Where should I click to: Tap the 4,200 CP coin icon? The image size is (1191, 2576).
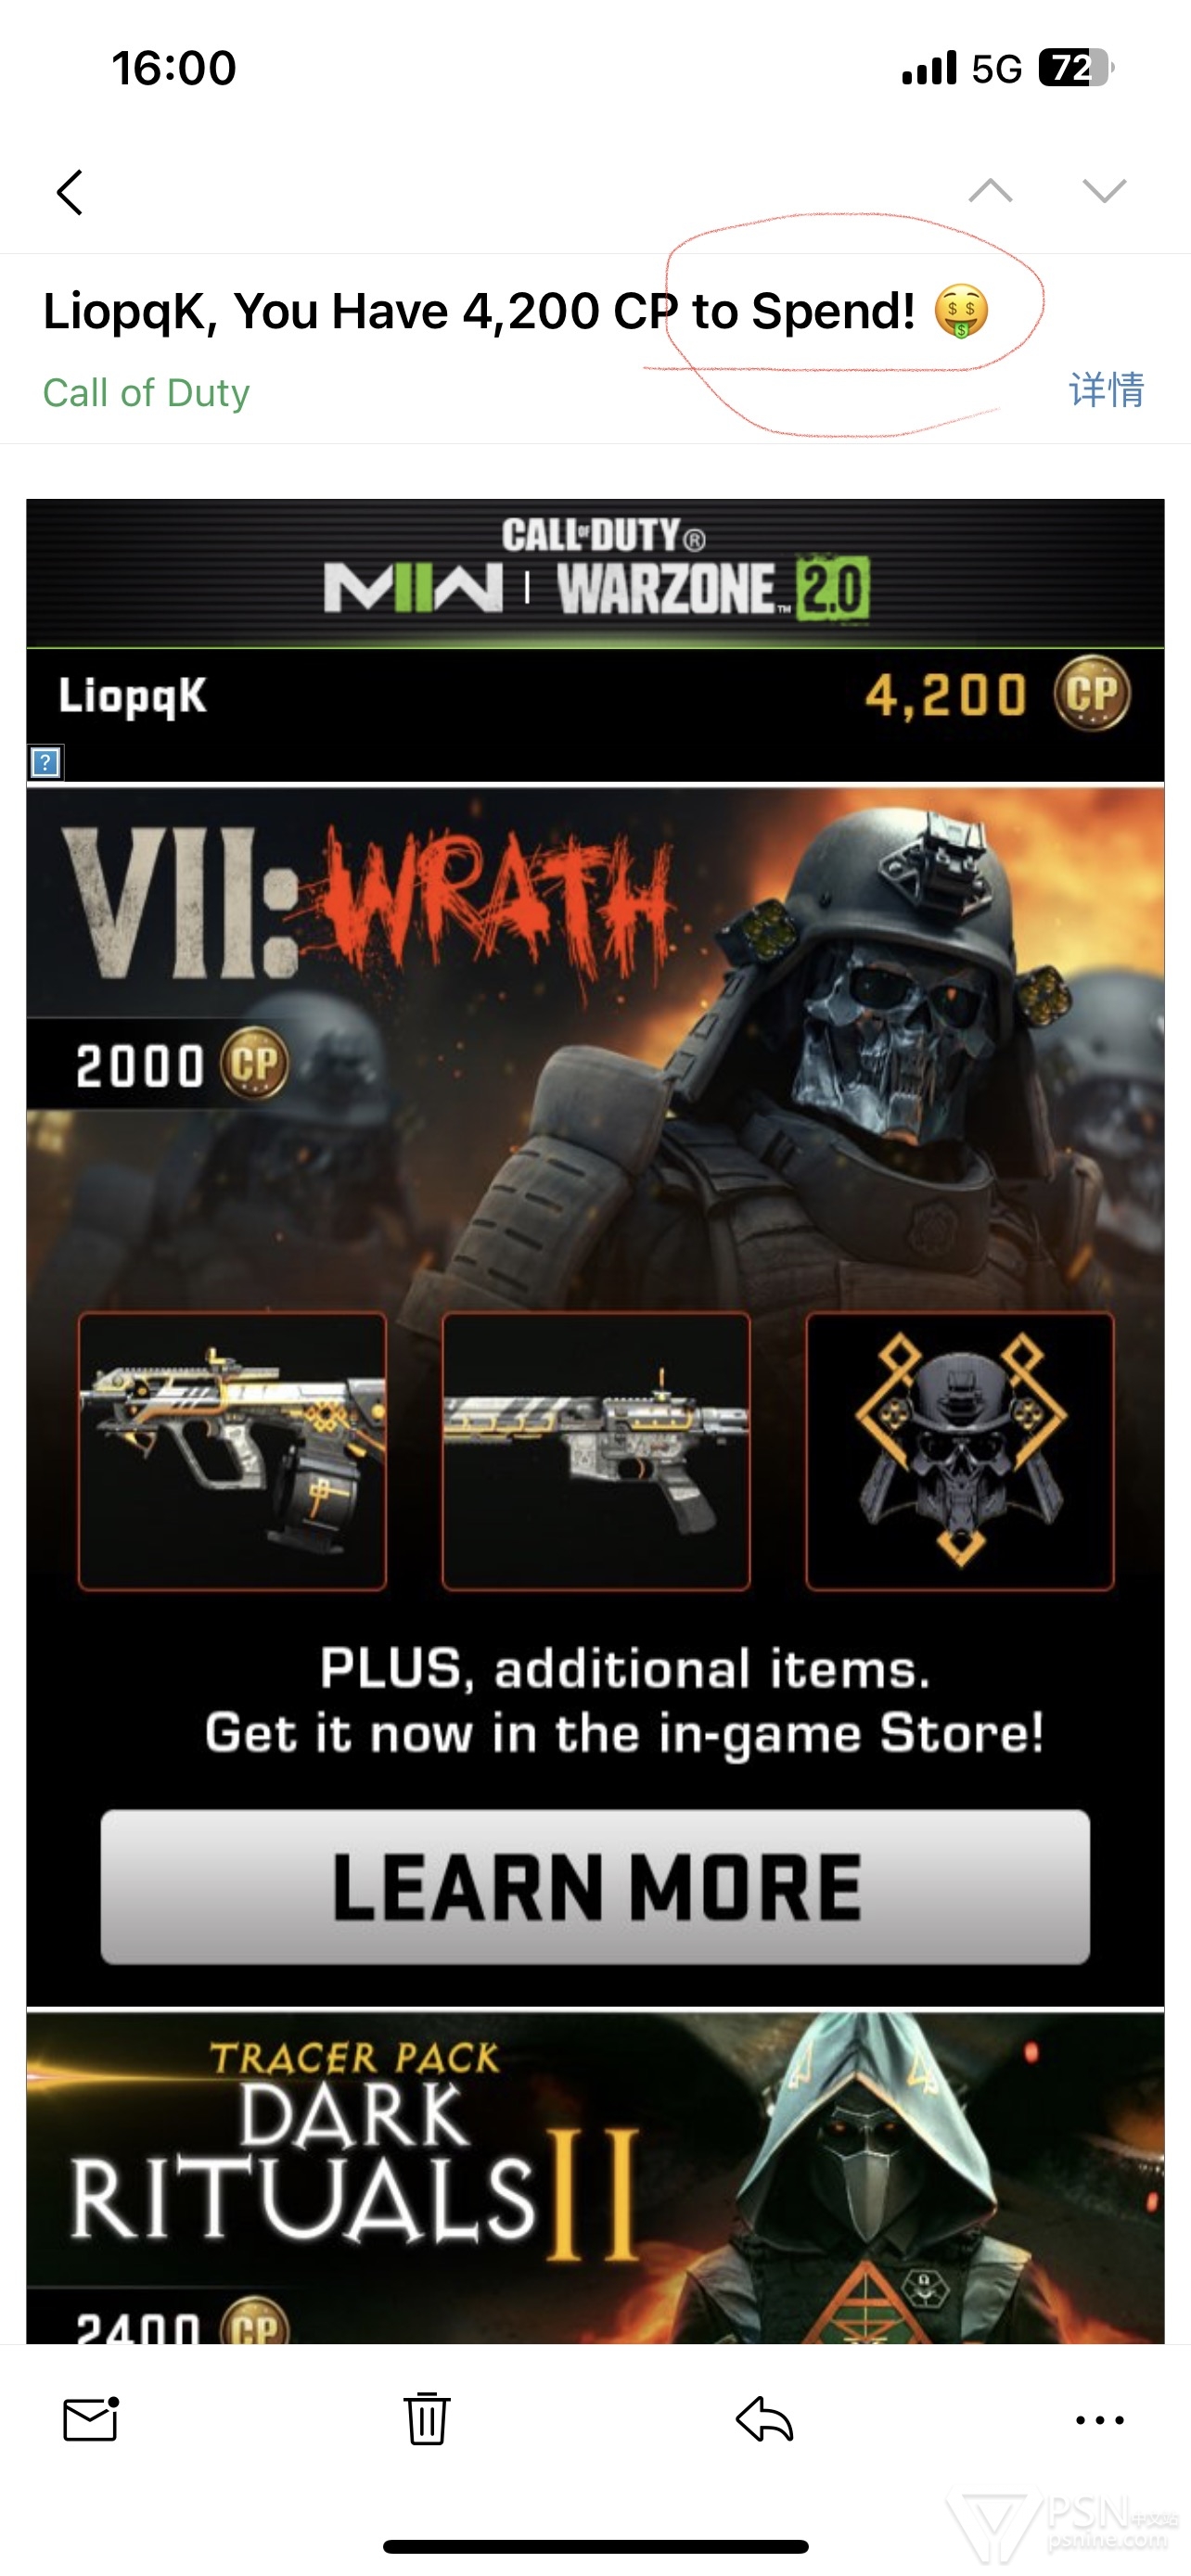[x=1091, y=694]
